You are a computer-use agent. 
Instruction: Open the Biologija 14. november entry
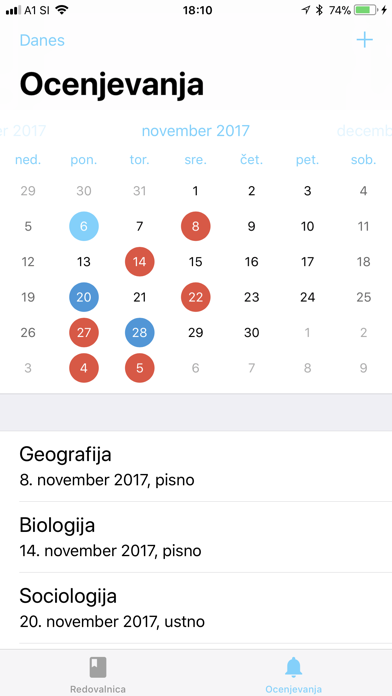(x=196, y=537)
